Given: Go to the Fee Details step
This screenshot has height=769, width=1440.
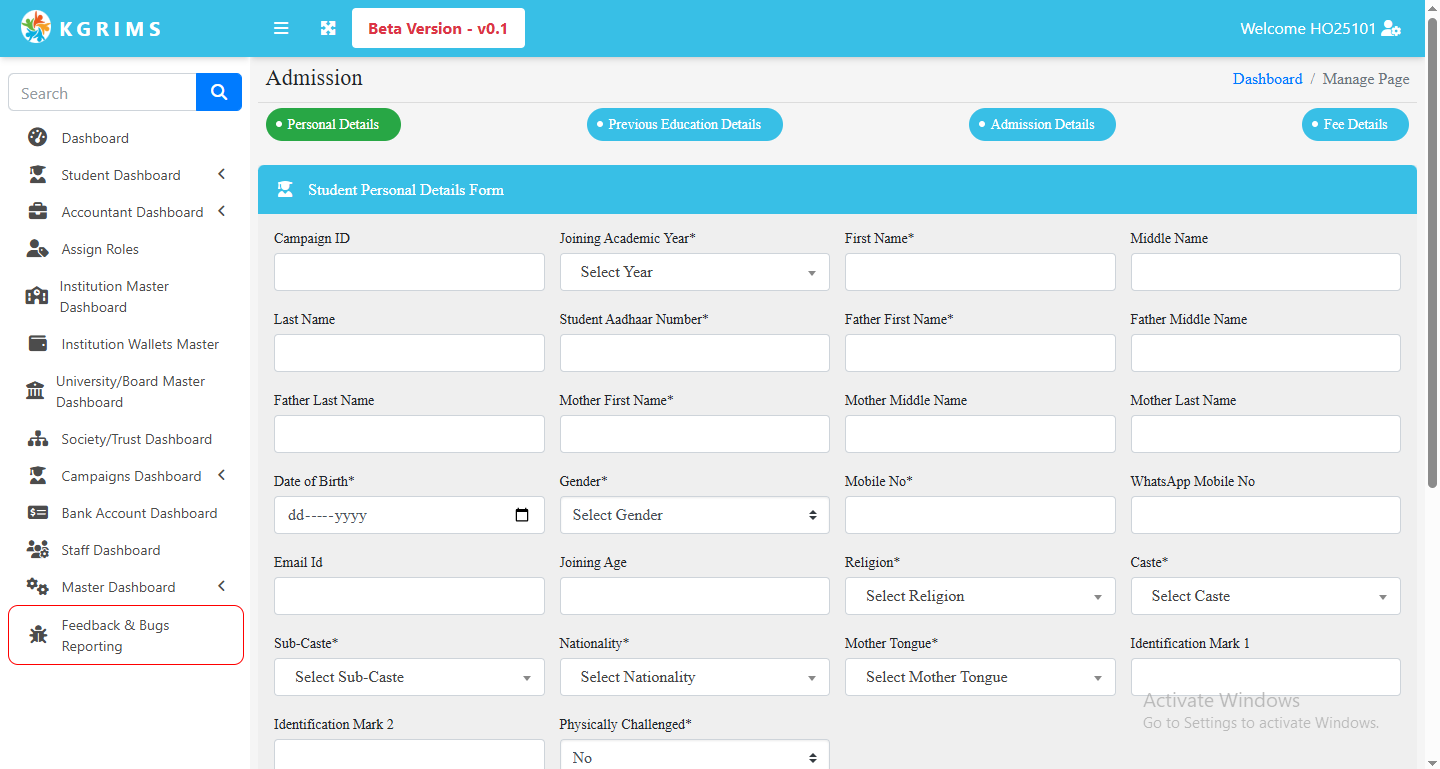Looking at the screenshot, I should click(1354, 125).
